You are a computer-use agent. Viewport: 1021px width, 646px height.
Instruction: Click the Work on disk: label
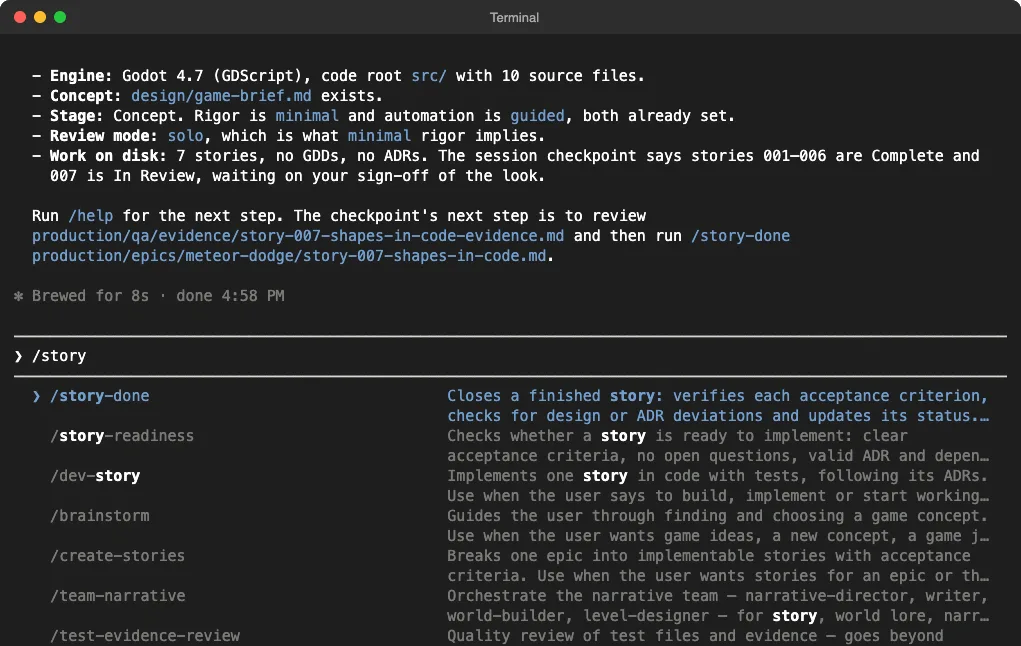(x=108, y=156)
